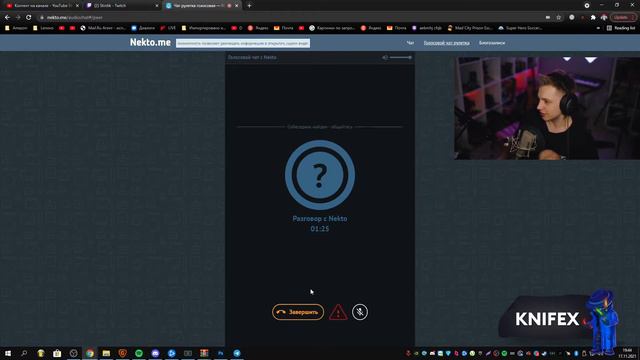Screen dimensions: 640x360
Task: Adjust the voice chat volume slider
Action: point(400,58)
